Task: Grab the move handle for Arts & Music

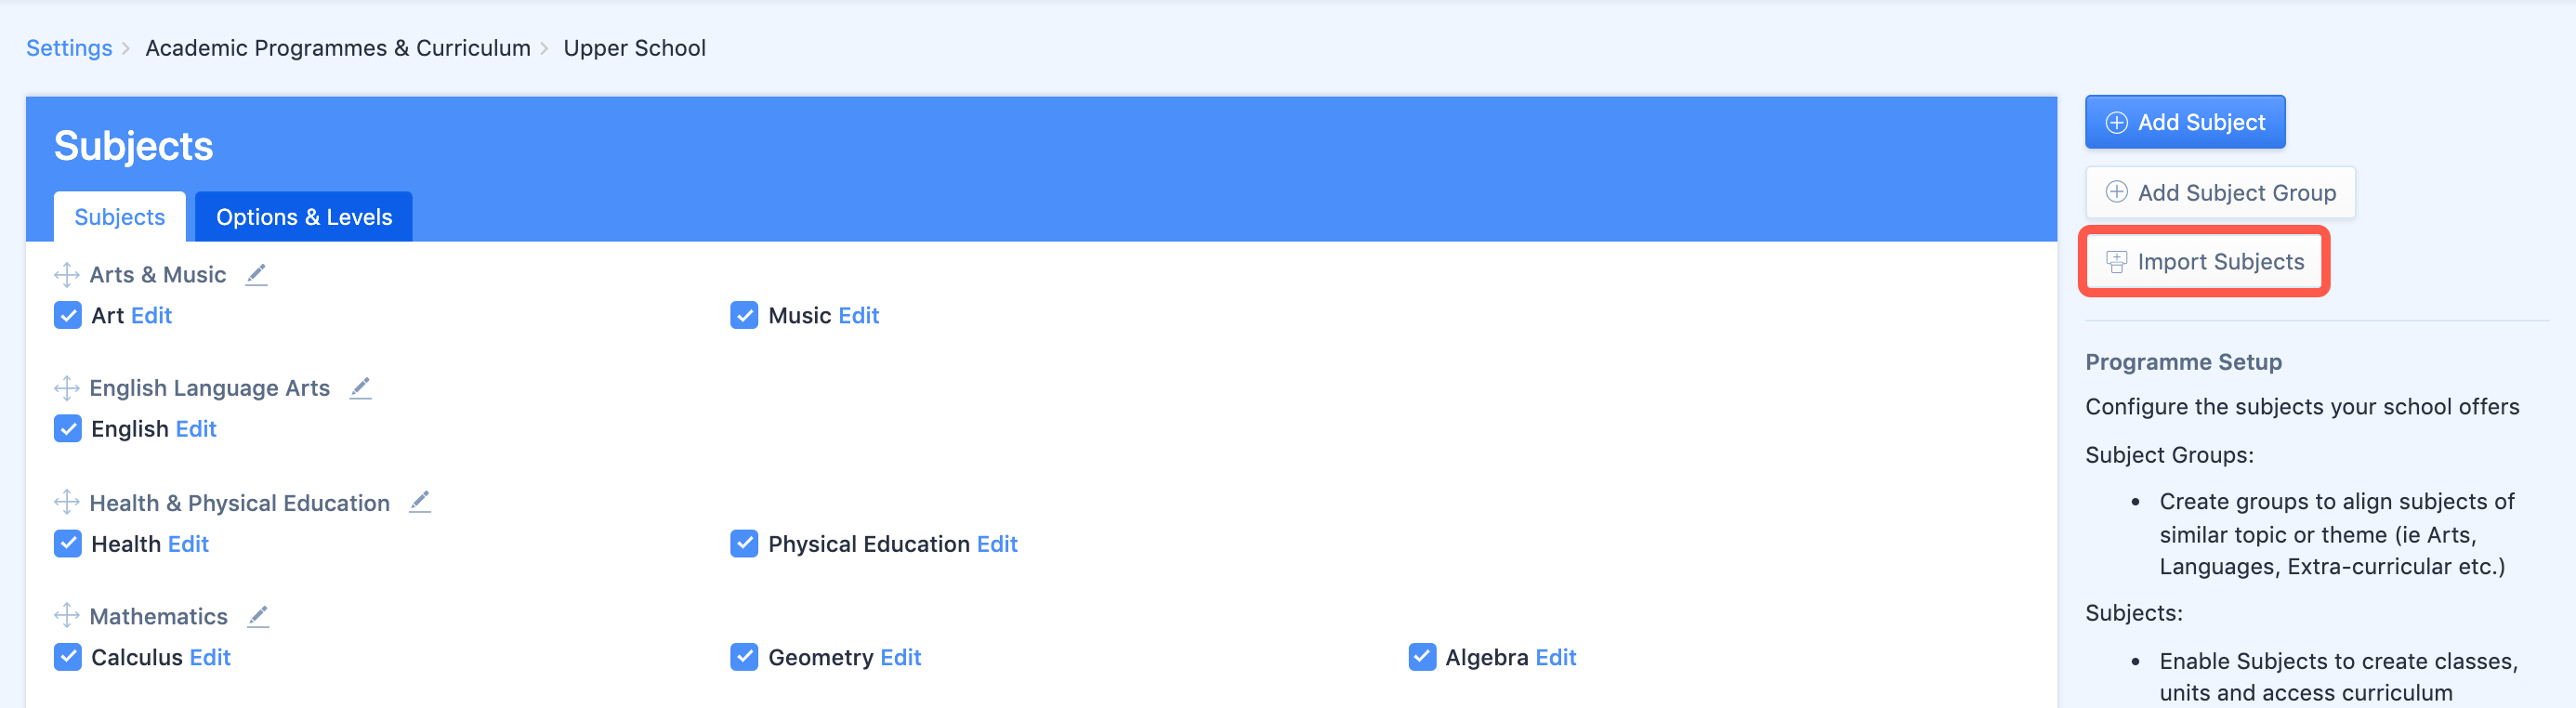Action: coord(67,274)
